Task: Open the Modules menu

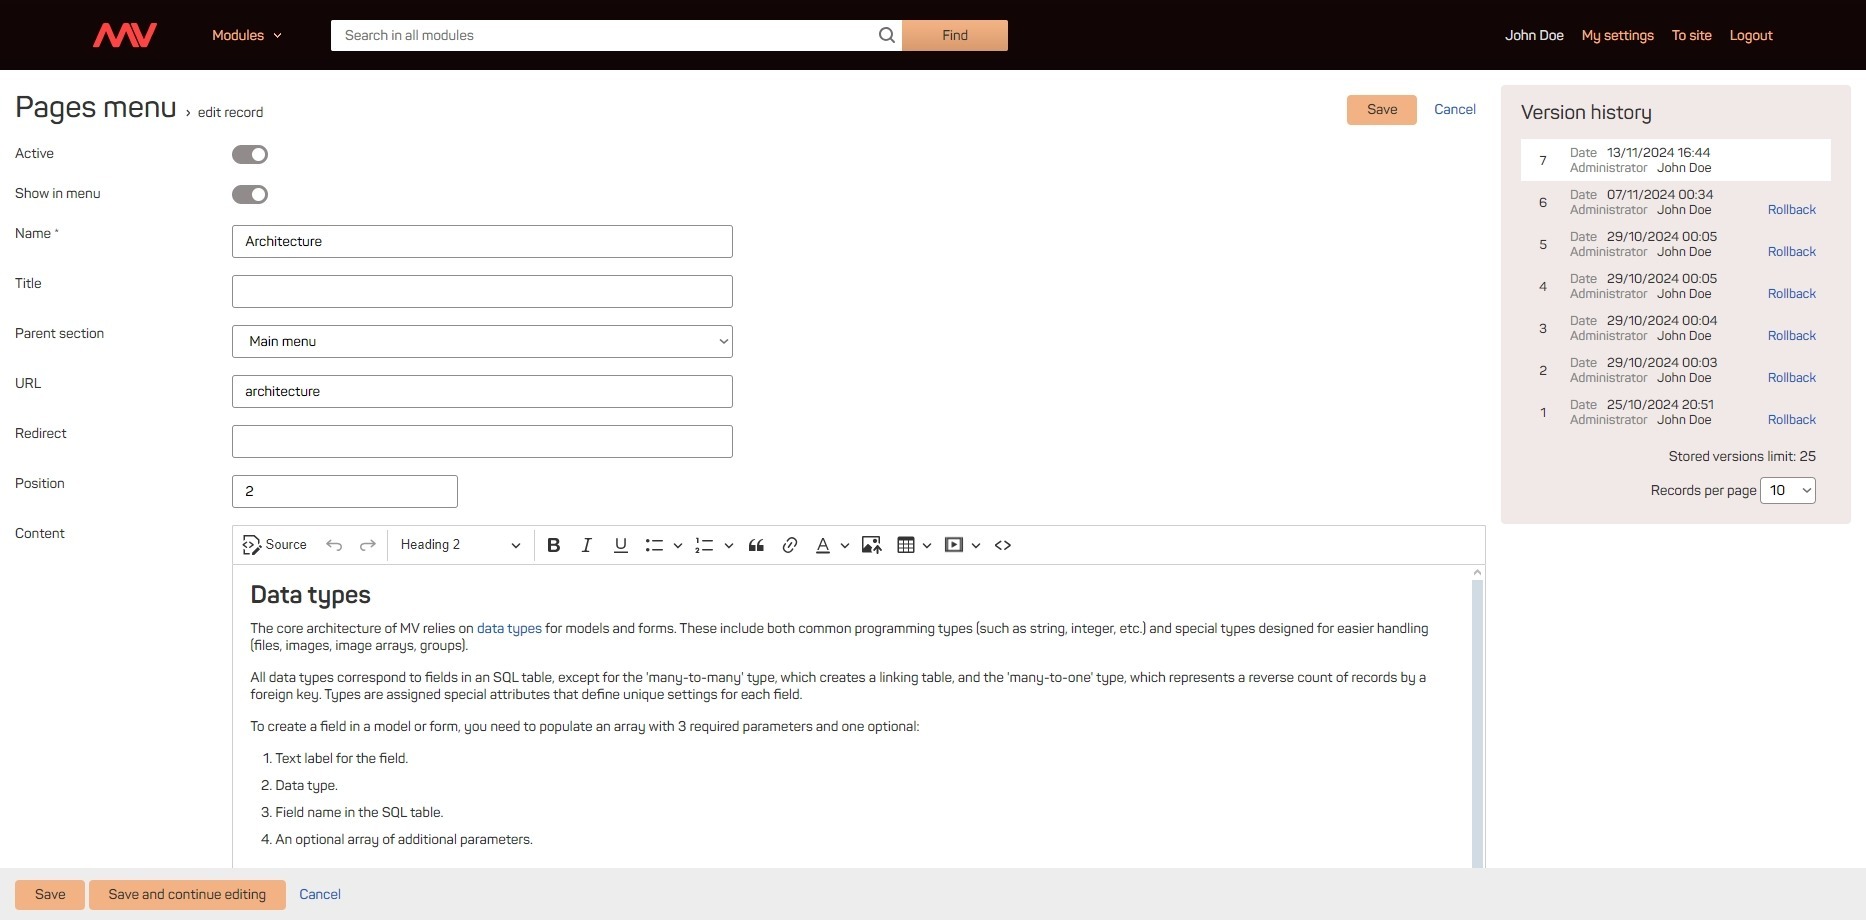Action: (x=246, y=35)
